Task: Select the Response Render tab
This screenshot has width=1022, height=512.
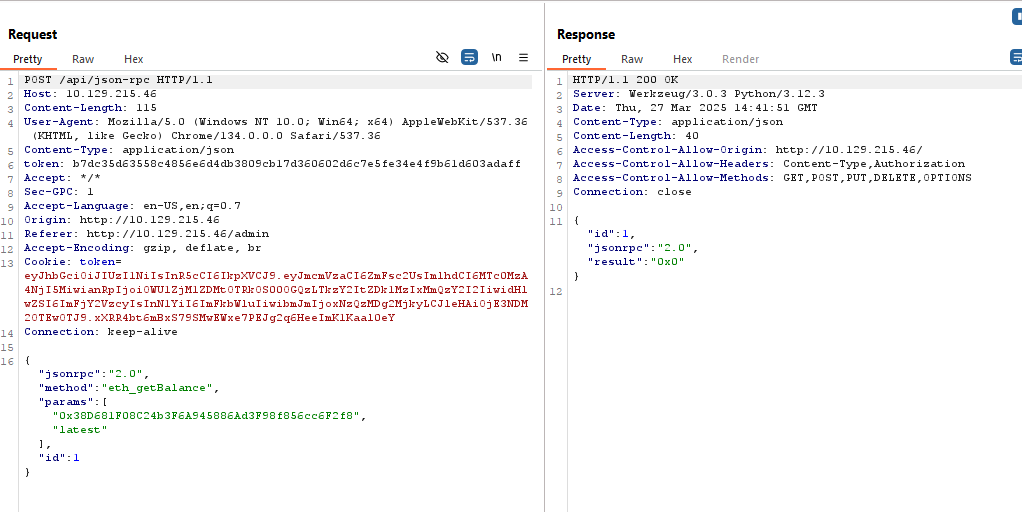Action: [x=740, y=59]
